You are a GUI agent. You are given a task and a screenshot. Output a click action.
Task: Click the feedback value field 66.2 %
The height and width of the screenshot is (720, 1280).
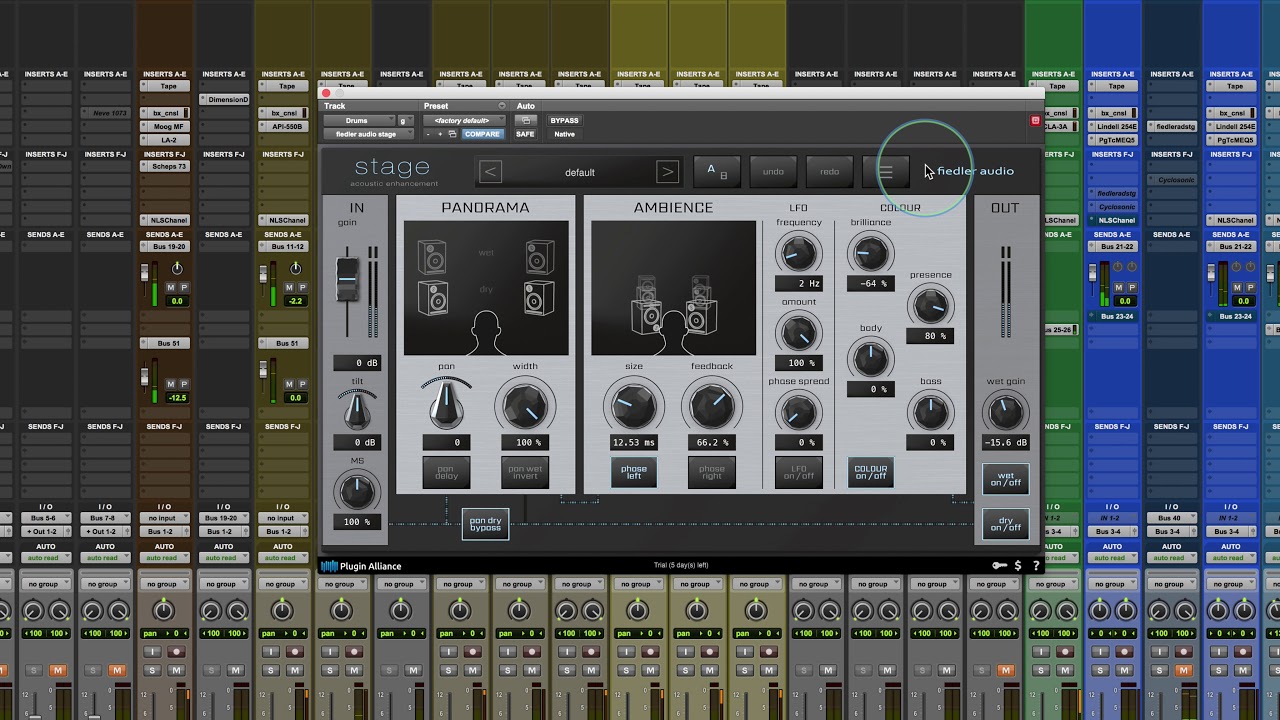[x=712, y=442]
